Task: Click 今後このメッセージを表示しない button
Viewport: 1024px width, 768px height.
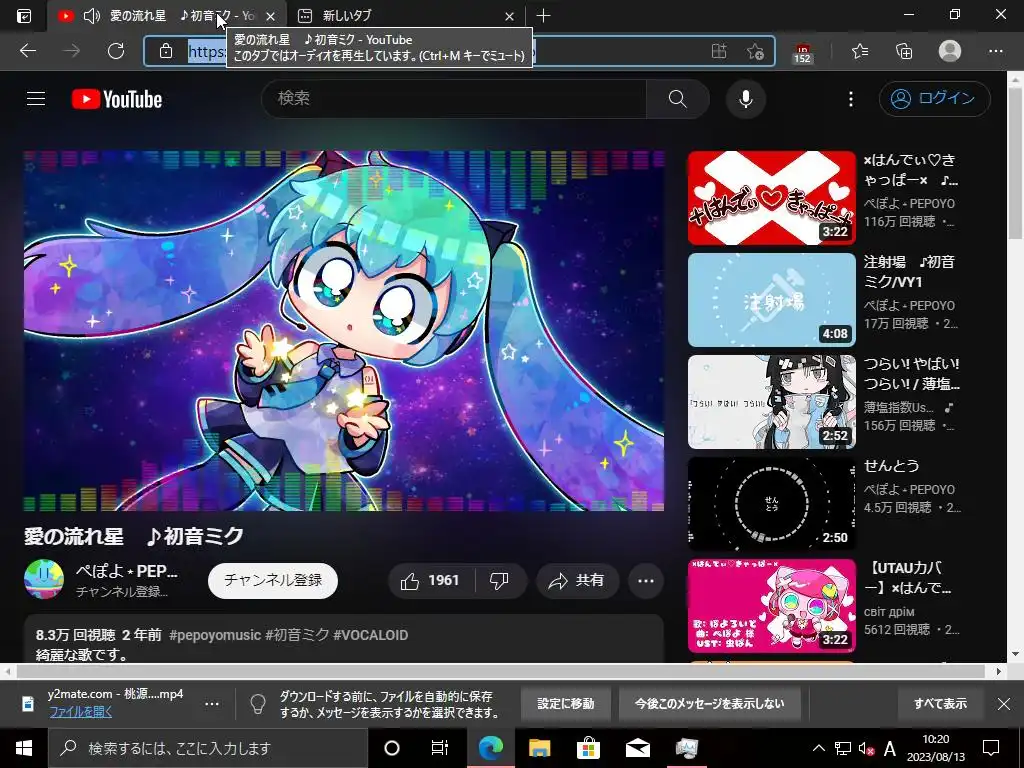Action: point(709,703)
